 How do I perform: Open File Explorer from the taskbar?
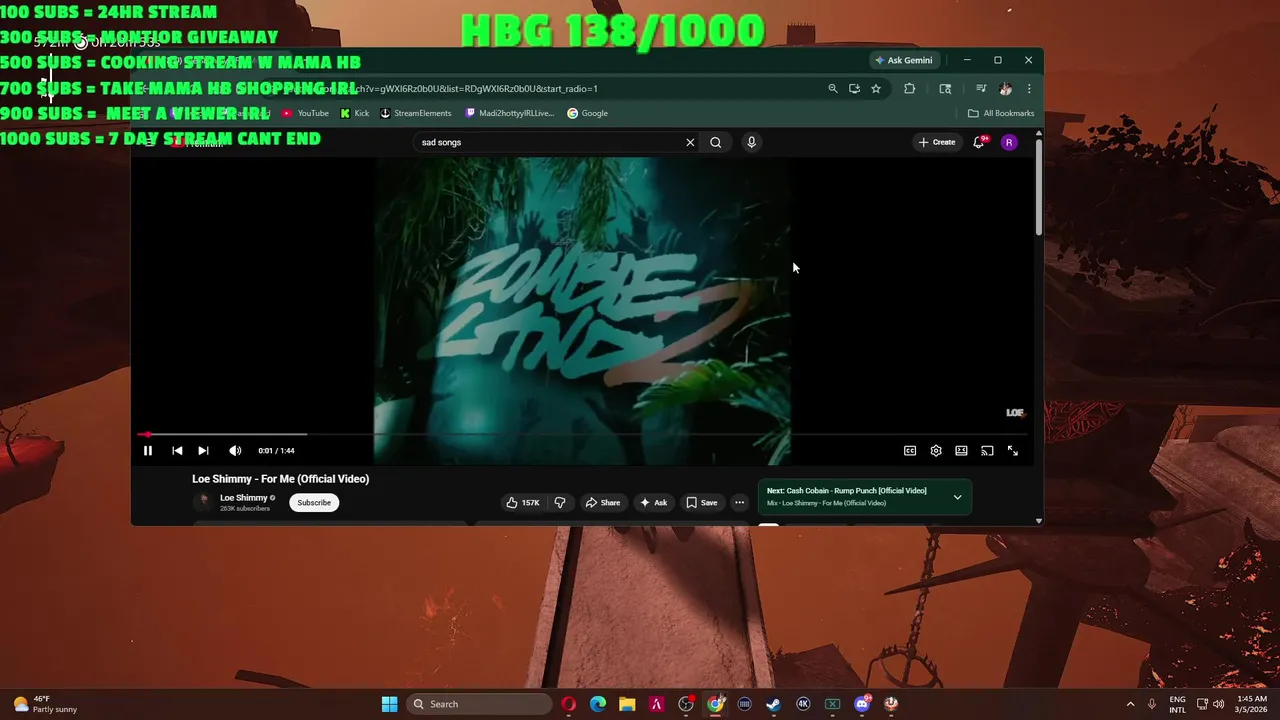click(627, 704)
